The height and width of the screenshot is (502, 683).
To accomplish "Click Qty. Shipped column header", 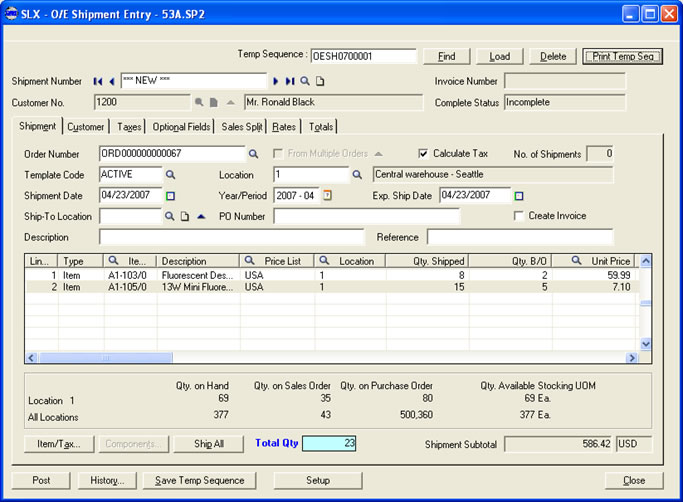I will click(x=427, y=261).
